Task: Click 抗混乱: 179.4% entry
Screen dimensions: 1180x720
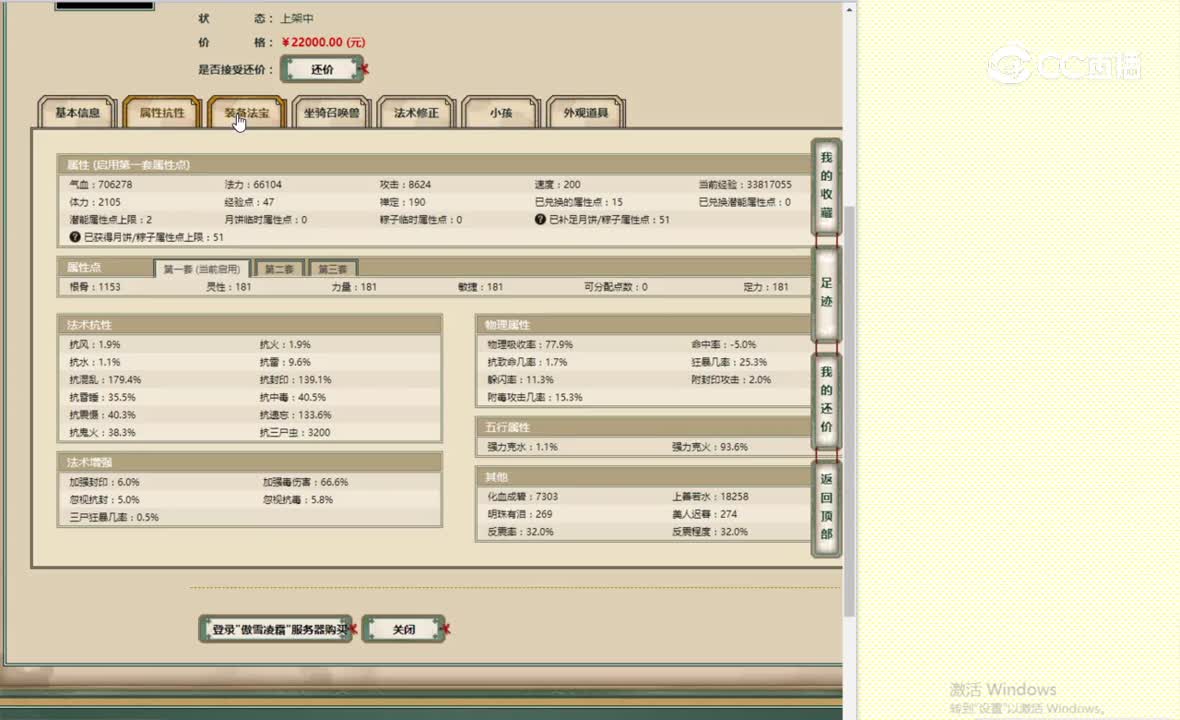Action: tap(105, 380)
